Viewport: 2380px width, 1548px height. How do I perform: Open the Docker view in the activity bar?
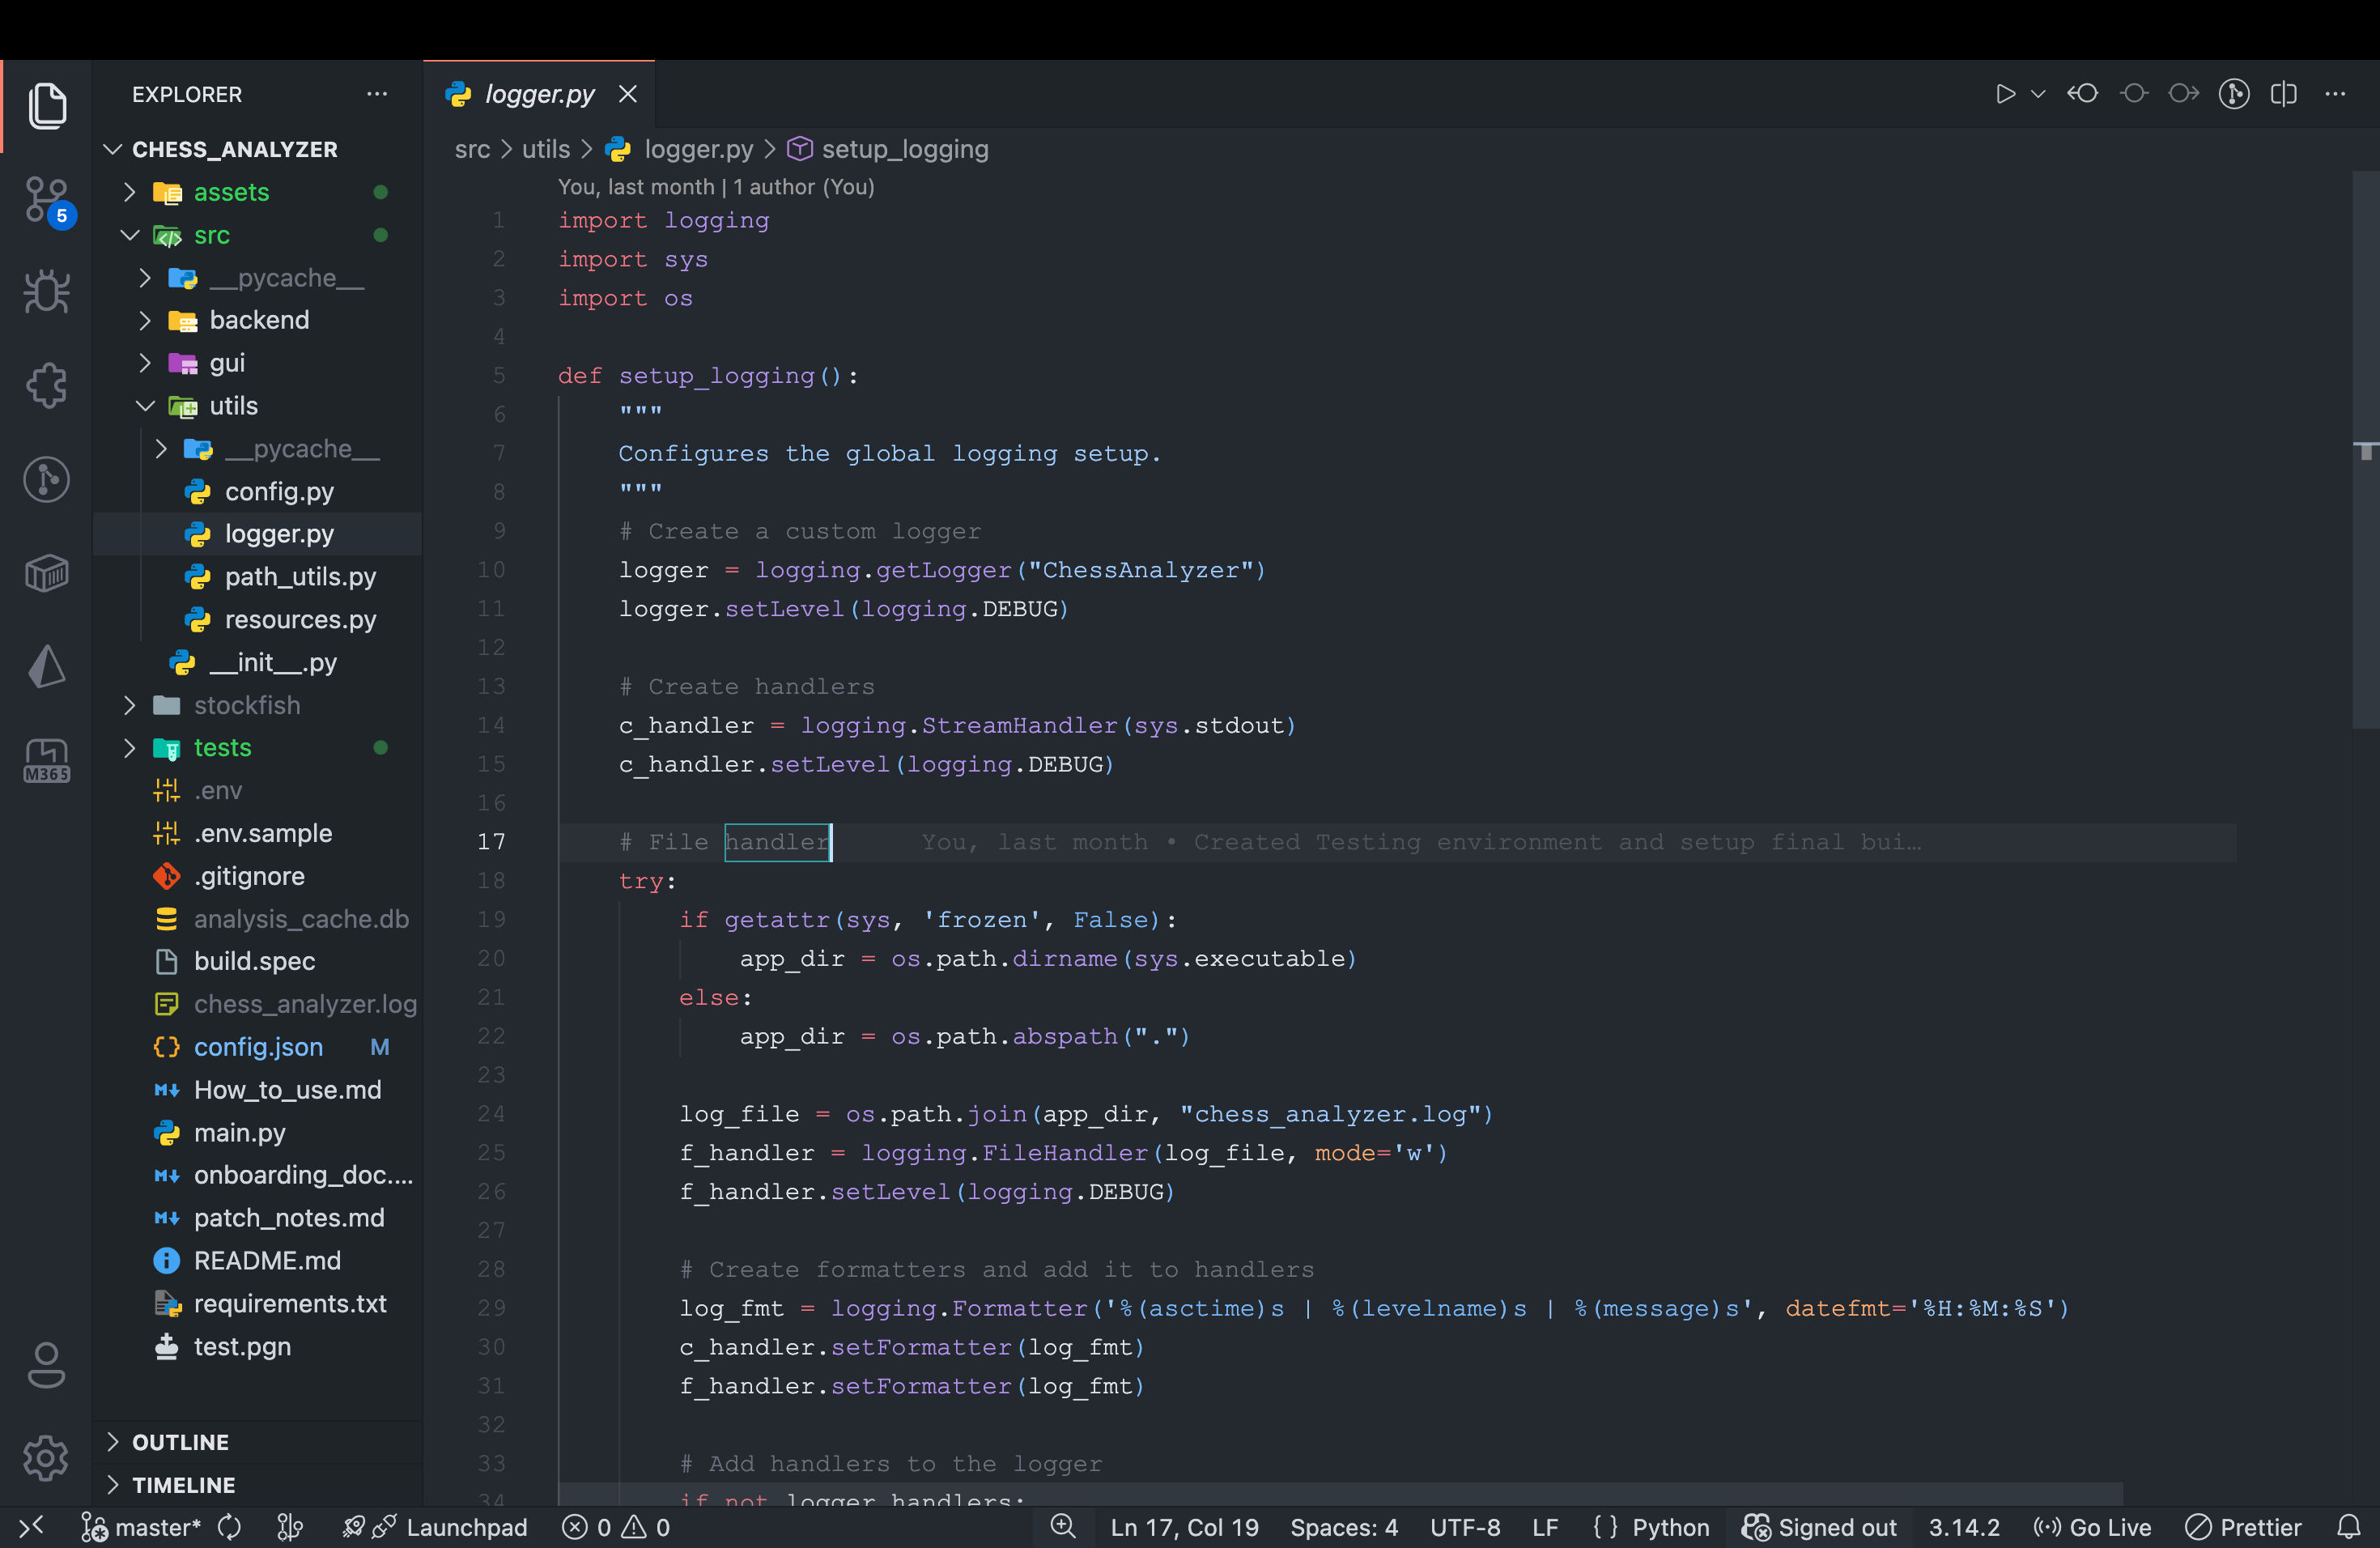click(46, 572)
